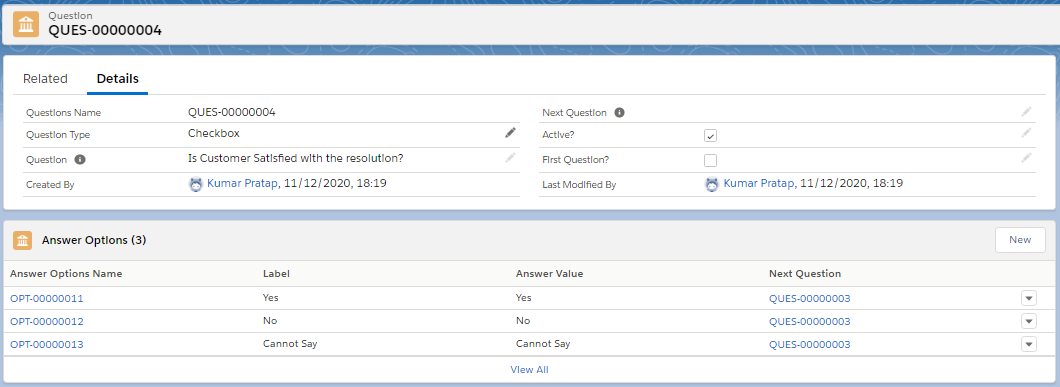Click 'Is Customer Satisfied with the resolution?' text
The height and width of the screenshot is (387, 1060).
point(296,158)
